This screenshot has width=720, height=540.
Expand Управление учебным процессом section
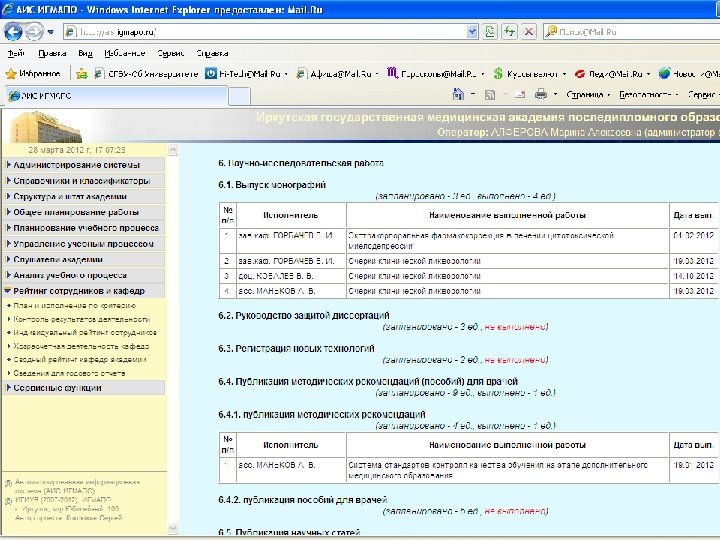point(84,243)
